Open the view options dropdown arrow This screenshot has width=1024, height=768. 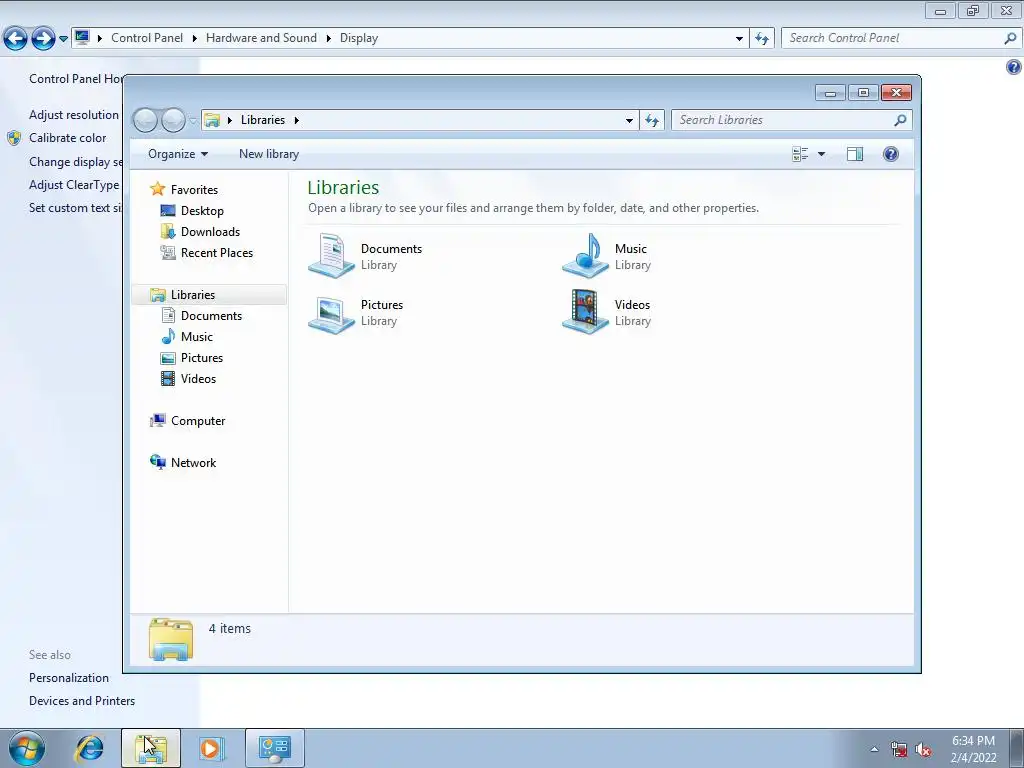click(822, 154)
